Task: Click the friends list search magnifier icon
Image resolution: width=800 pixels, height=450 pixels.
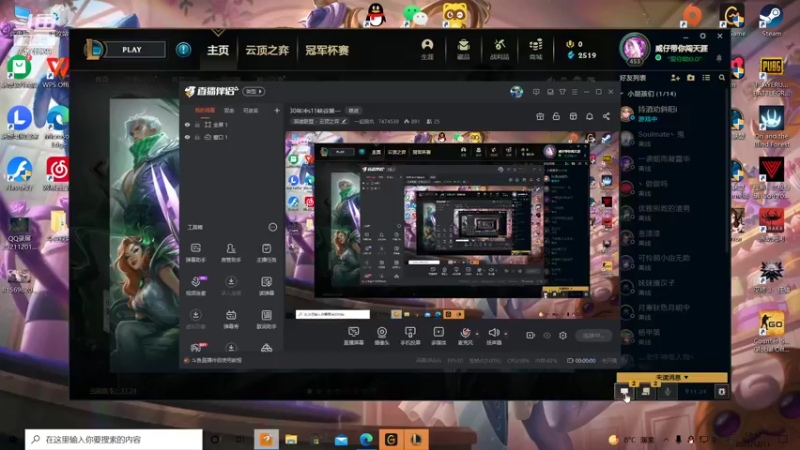Action: 721,78
